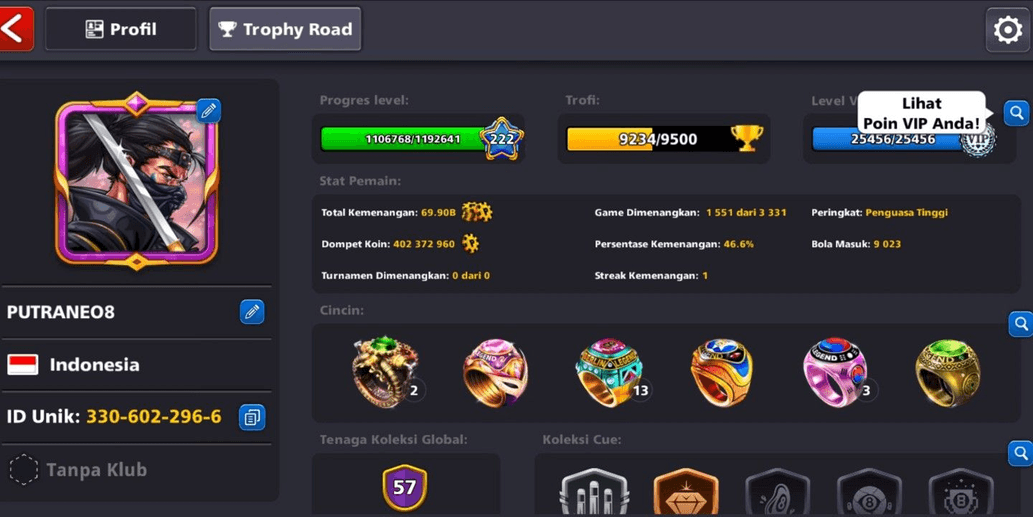
Task: Tap the Lihat Poin VIP Anda tooltip
Action: pos(922,113)
